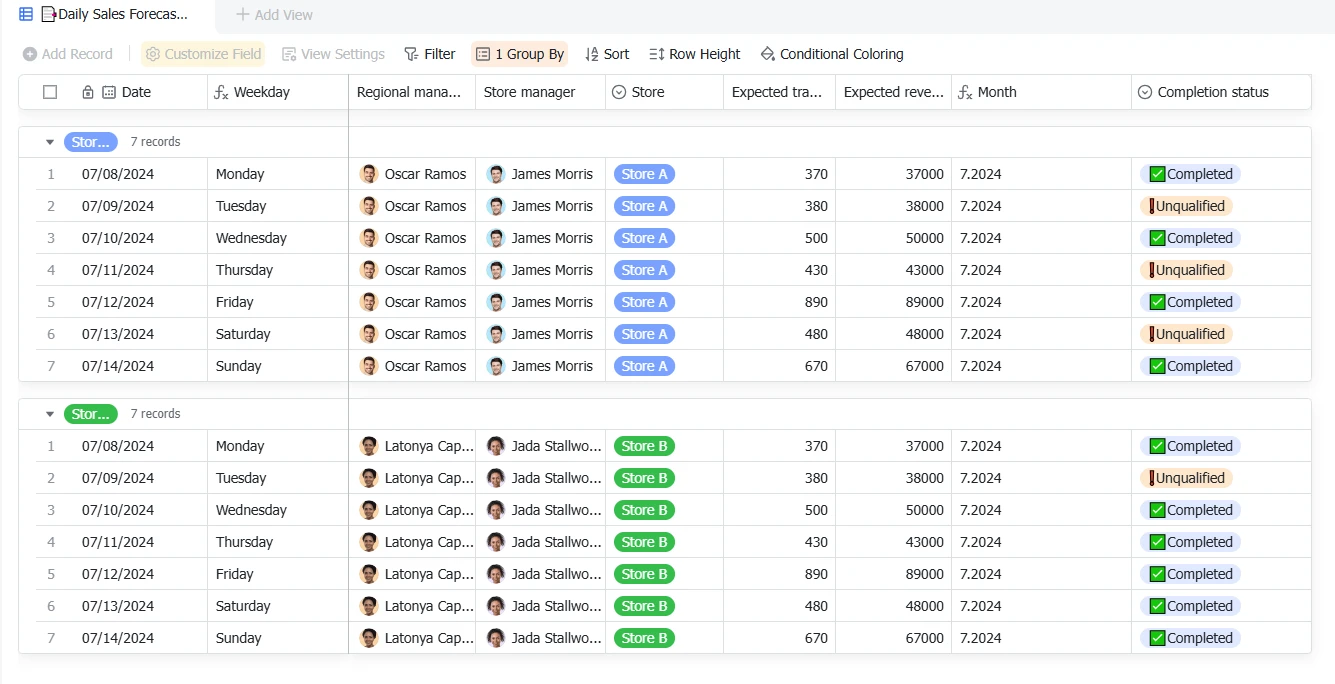
Task: Click the blue group label tag
Action: (x=91, y=142)
